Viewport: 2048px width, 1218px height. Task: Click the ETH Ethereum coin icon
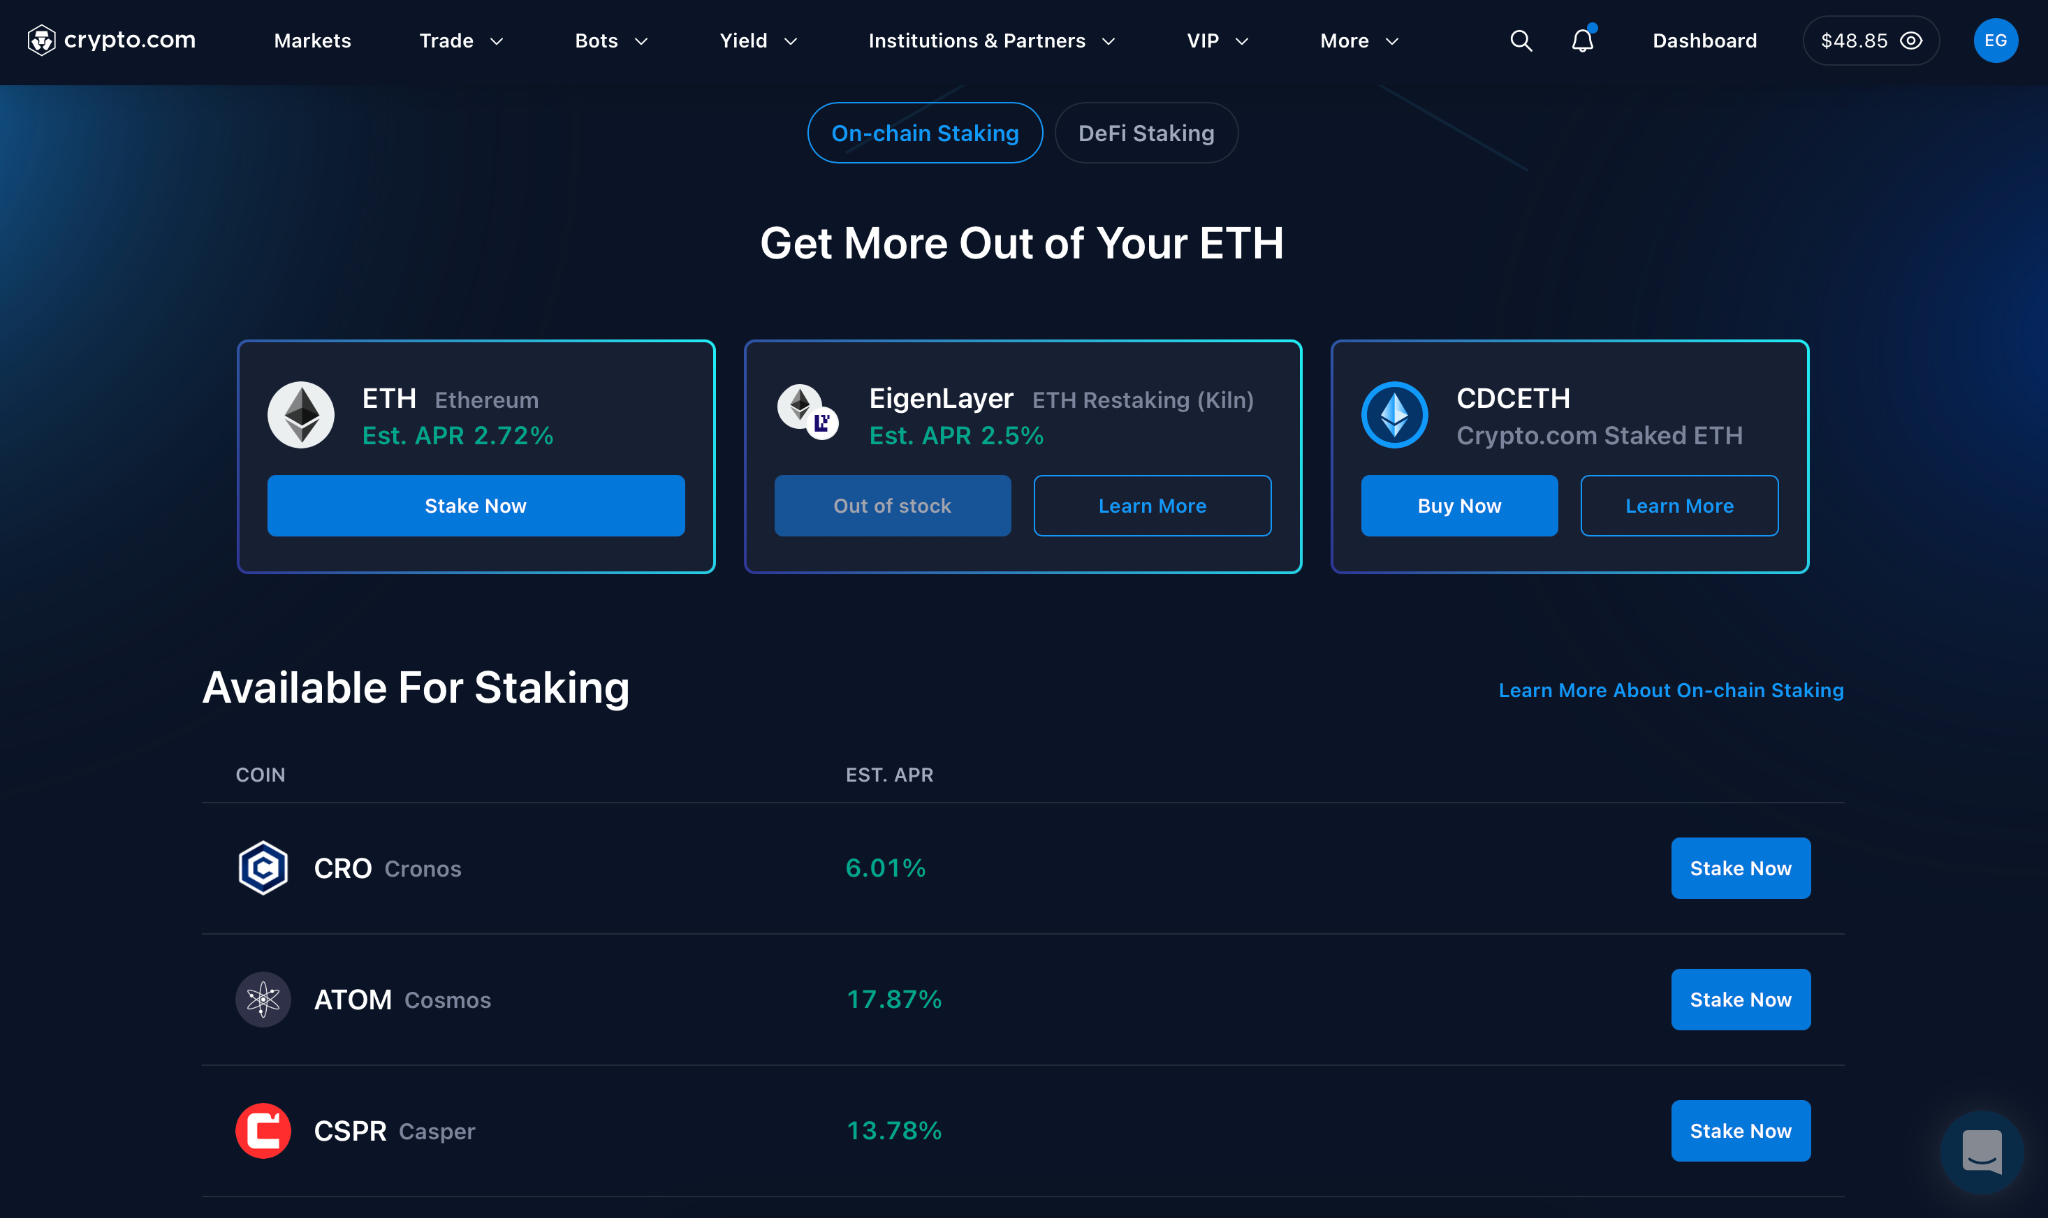300,414
